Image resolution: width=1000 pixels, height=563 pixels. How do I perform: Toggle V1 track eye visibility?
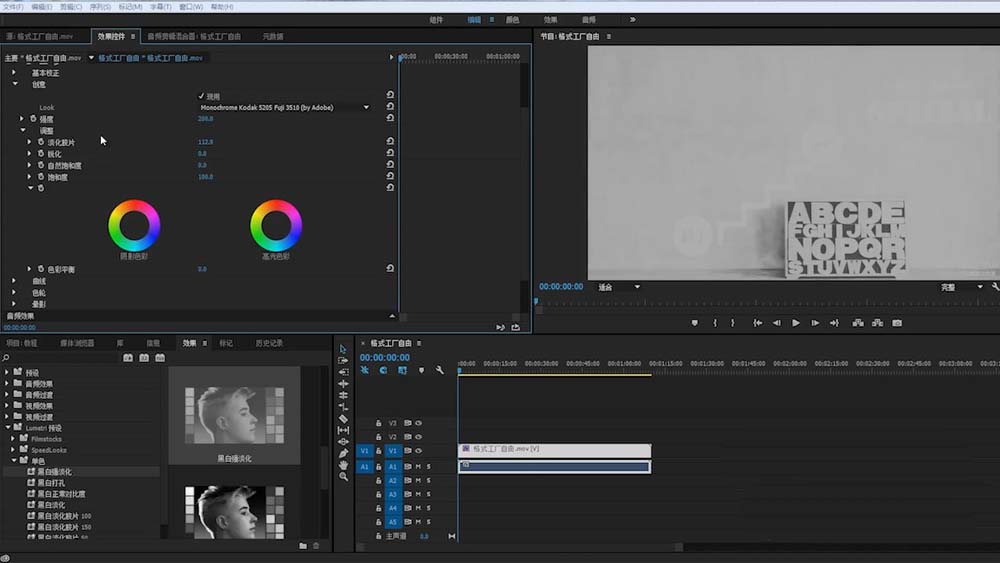(x=419, y=451)
